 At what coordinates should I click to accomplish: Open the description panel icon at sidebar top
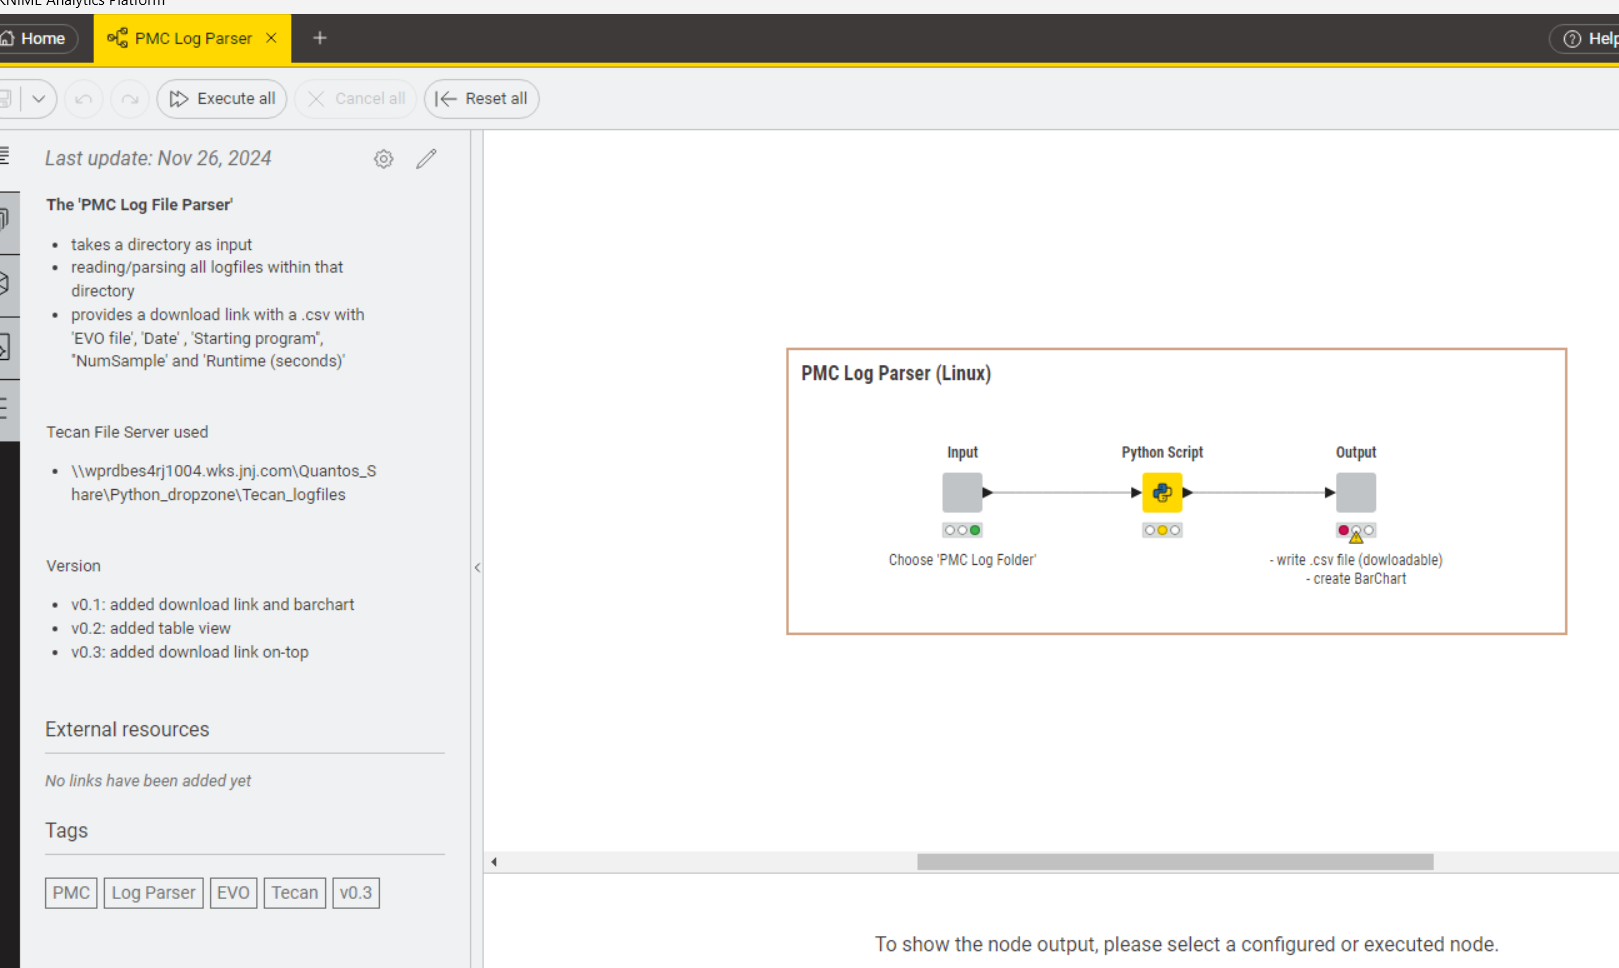(x=5, y=155)
